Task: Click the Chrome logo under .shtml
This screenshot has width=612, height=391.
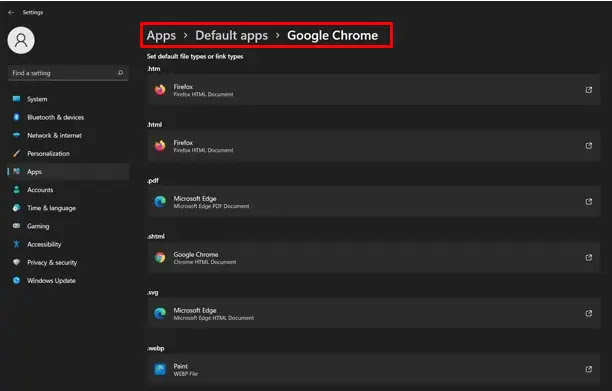Action: [x=160, y=257]
